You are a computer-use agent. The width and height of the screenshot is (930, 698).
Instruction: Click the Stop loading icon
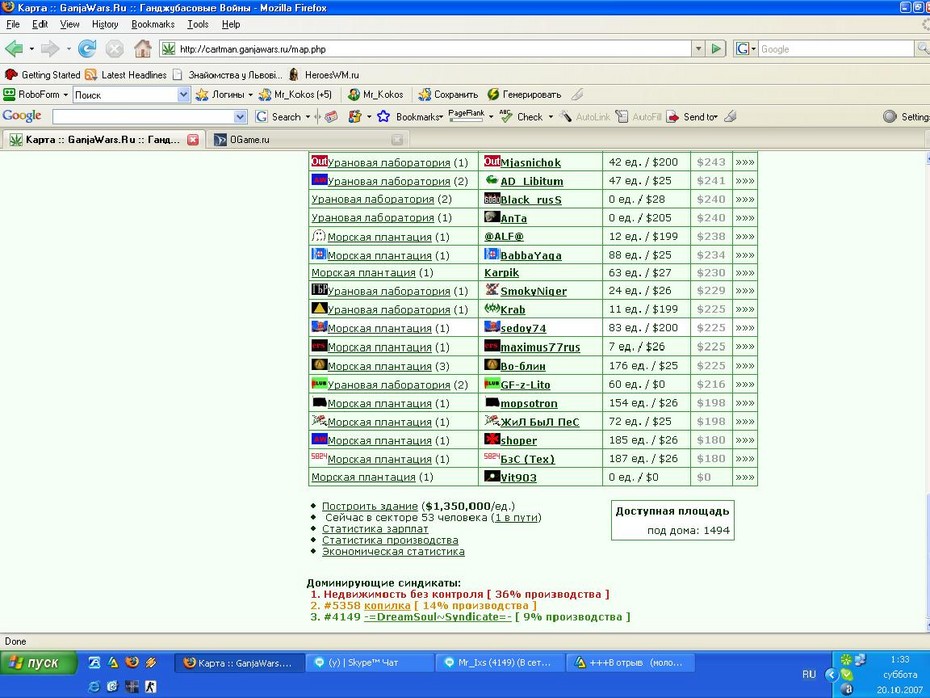[114, 49]
